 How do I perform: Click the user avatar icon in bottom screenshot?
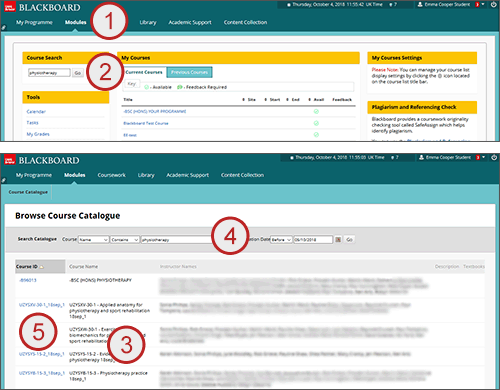pos(421,157)
